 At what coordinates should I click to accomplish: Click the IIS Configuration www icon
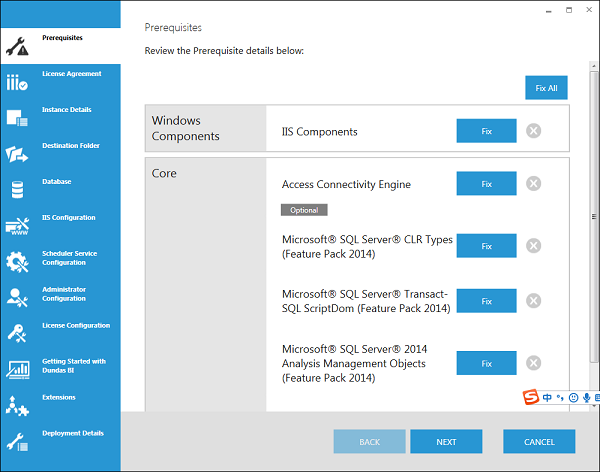(17, 226)
